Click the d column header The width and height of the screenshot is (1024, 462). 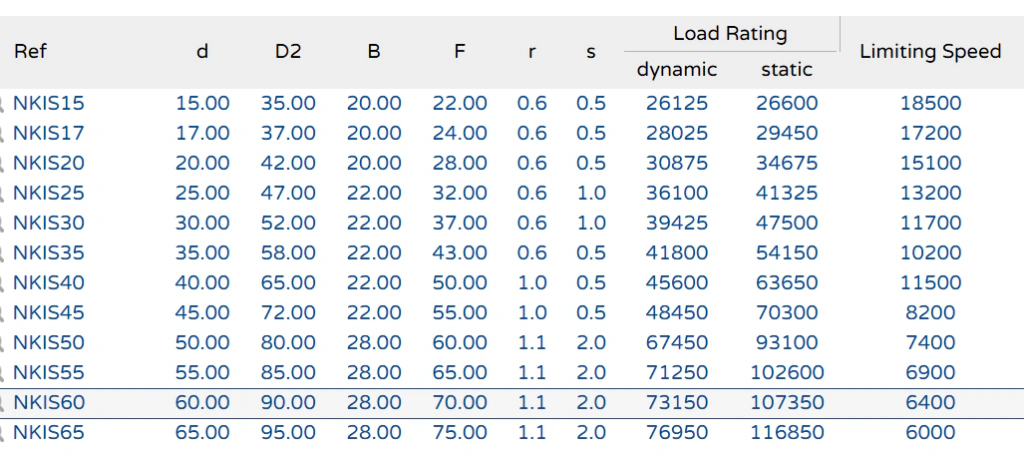pyautogui.click(x=202, y=51)
